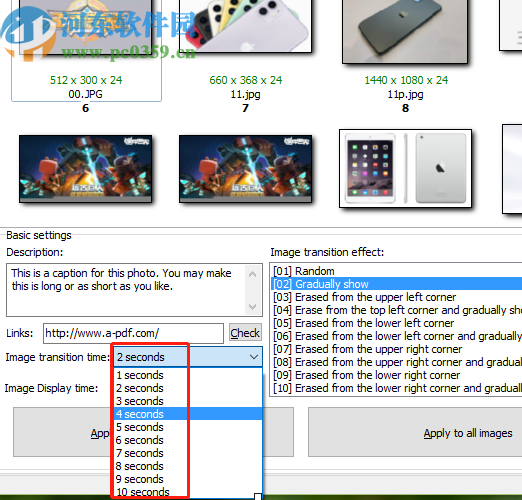
Task: Select [04] Erase from top left corner and gradually show
Action: pyautogui.click(x=396, y=310)
